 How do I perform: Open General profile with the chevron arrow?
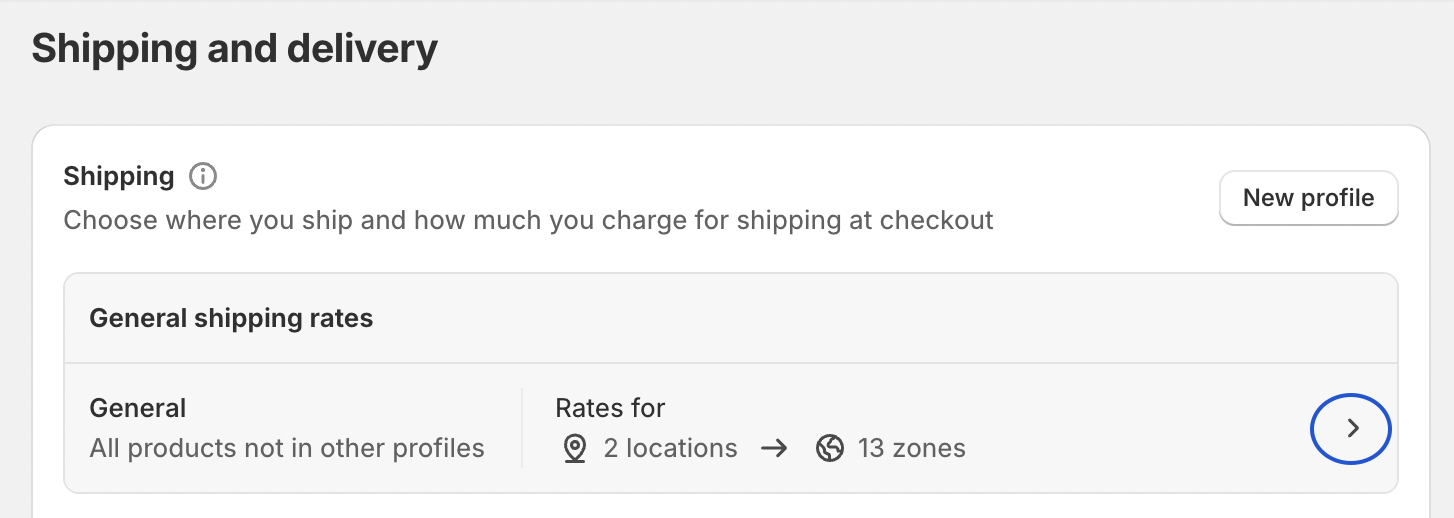pos(1351,428)
